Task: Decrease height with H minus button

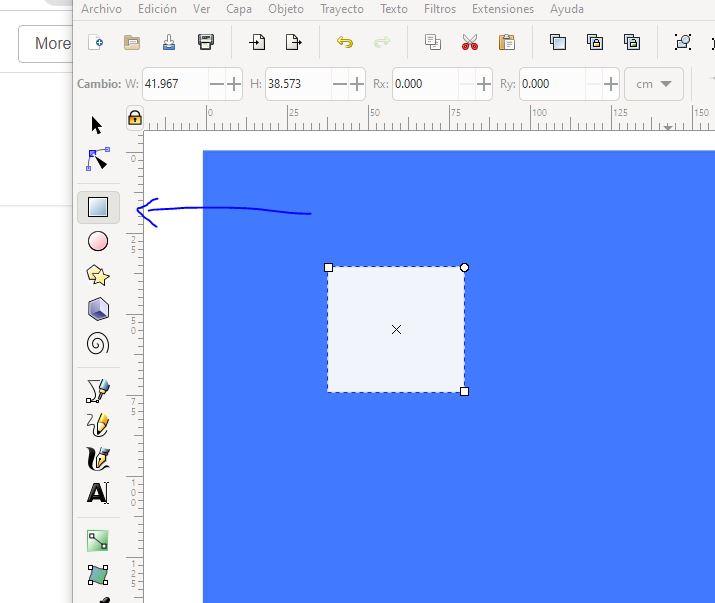Action: pyautogui.click(x=340, y=84)
